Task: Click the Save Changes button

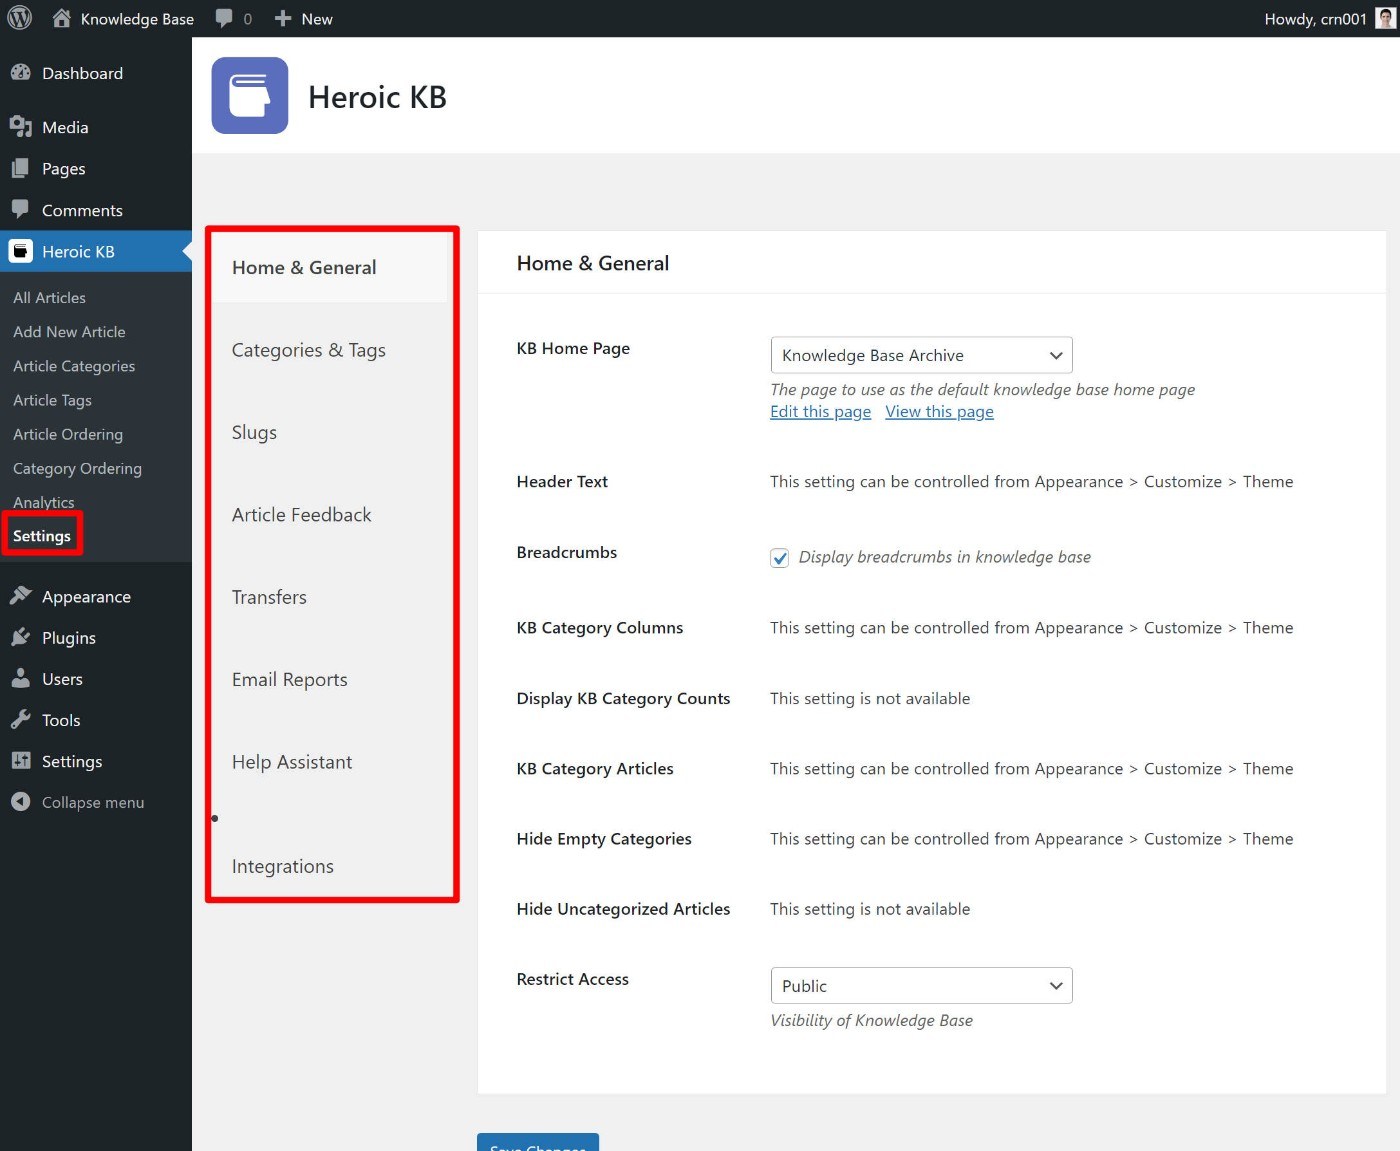Action: (538, 1142)
